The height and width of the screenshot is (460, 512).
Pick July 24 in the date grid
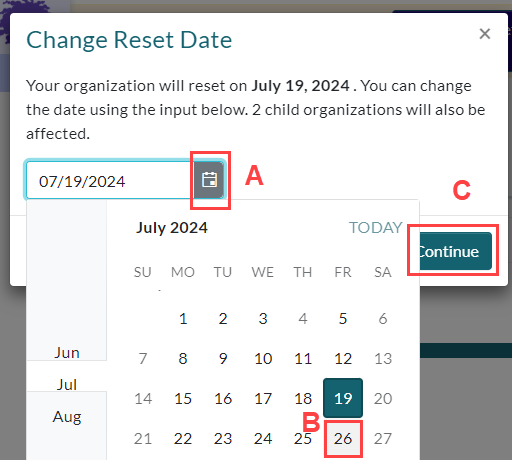point(263,438)
